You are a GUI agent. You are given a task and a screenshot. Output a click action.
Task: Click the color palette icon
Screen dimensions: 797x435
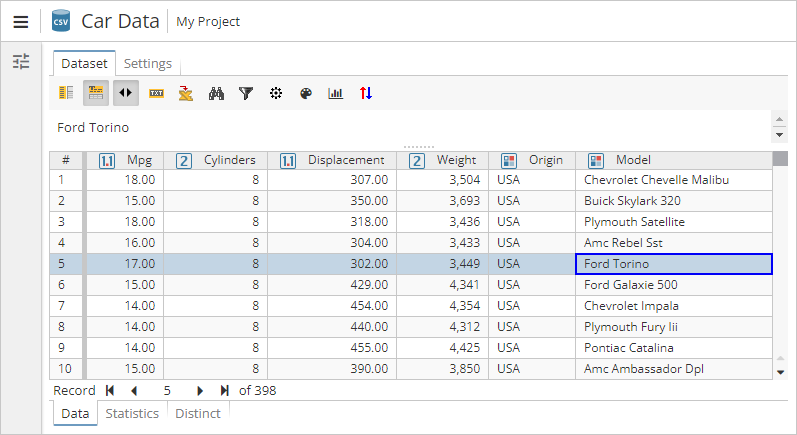tap(306, 93)
